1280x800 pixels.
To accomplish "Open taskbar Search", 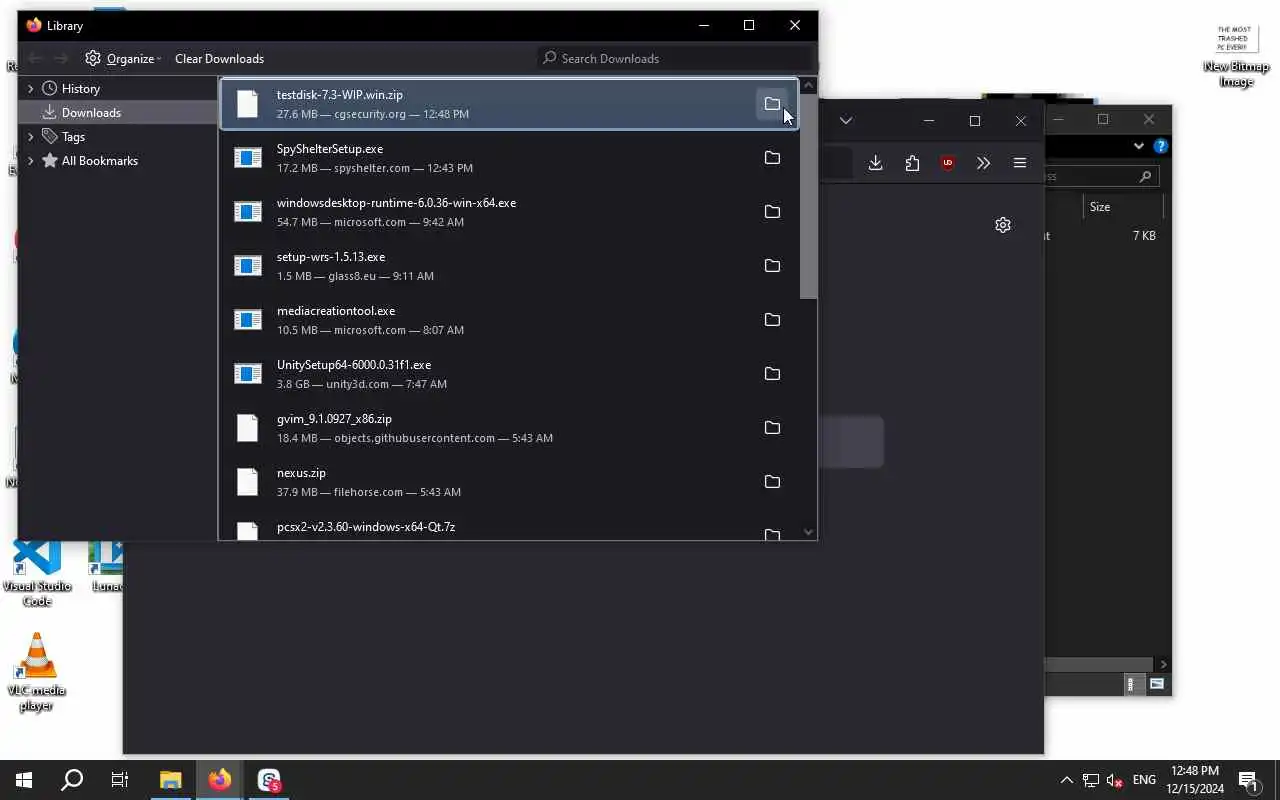I will click(72, 780).
